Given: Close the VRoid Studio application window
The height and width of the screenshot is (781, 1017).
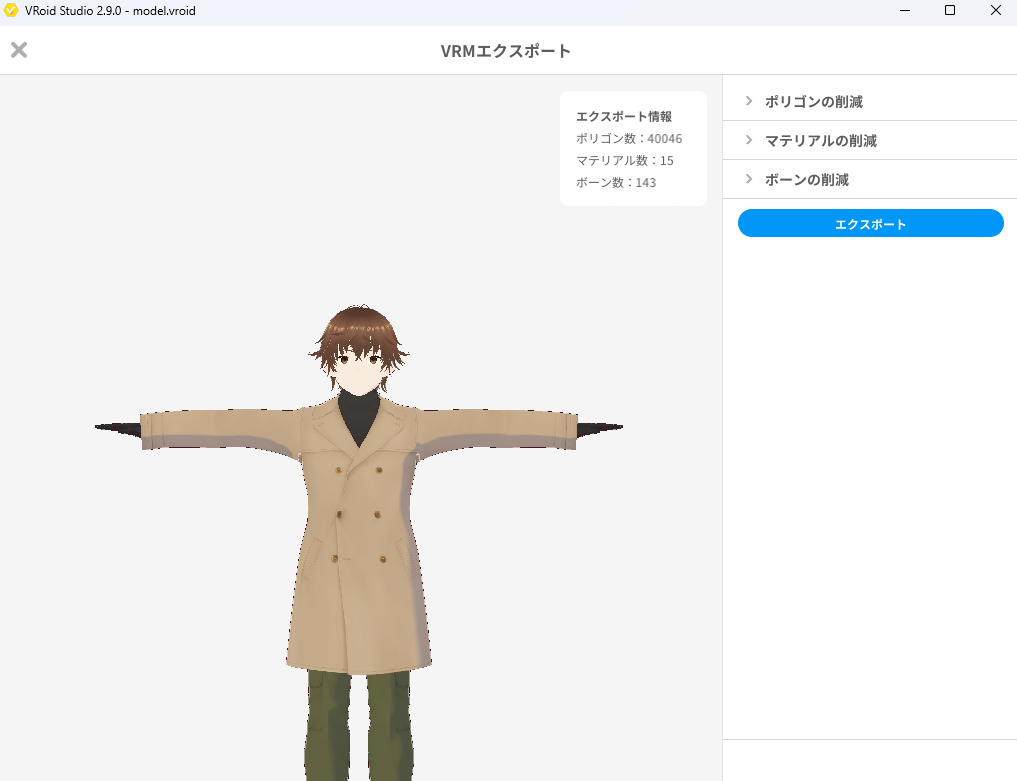Looking at the screenshot, I should [x=995, y=11].
